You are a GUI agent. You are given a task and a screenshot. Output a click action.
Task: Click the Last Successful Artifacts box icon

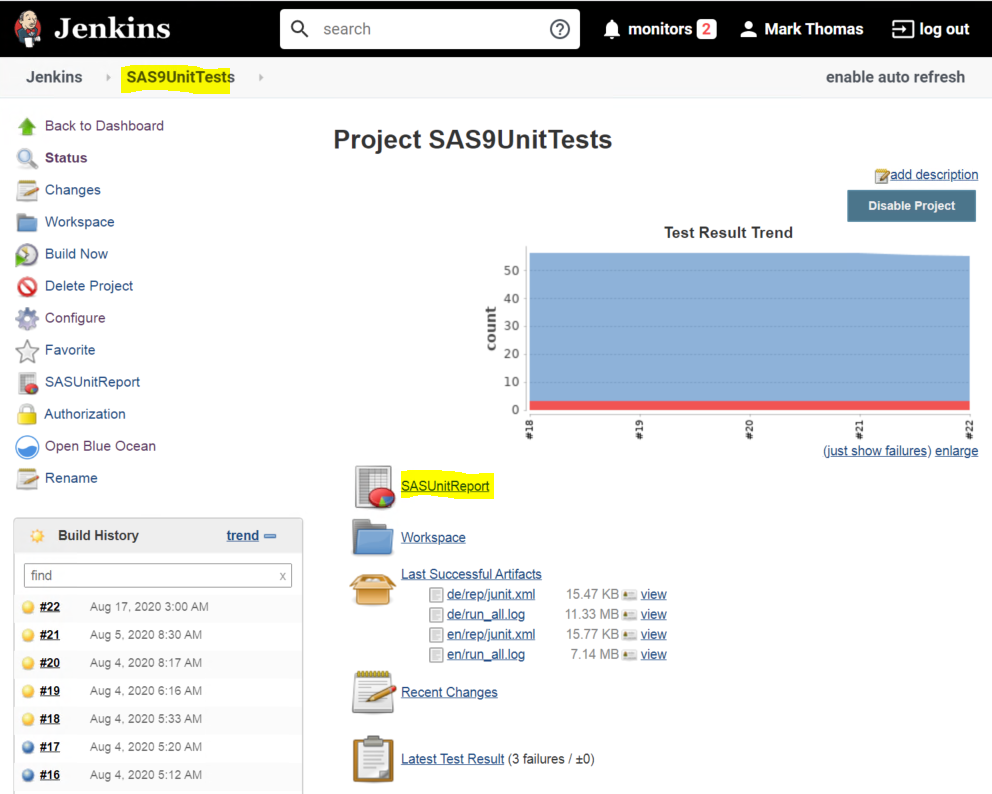(x=372, y=588)
